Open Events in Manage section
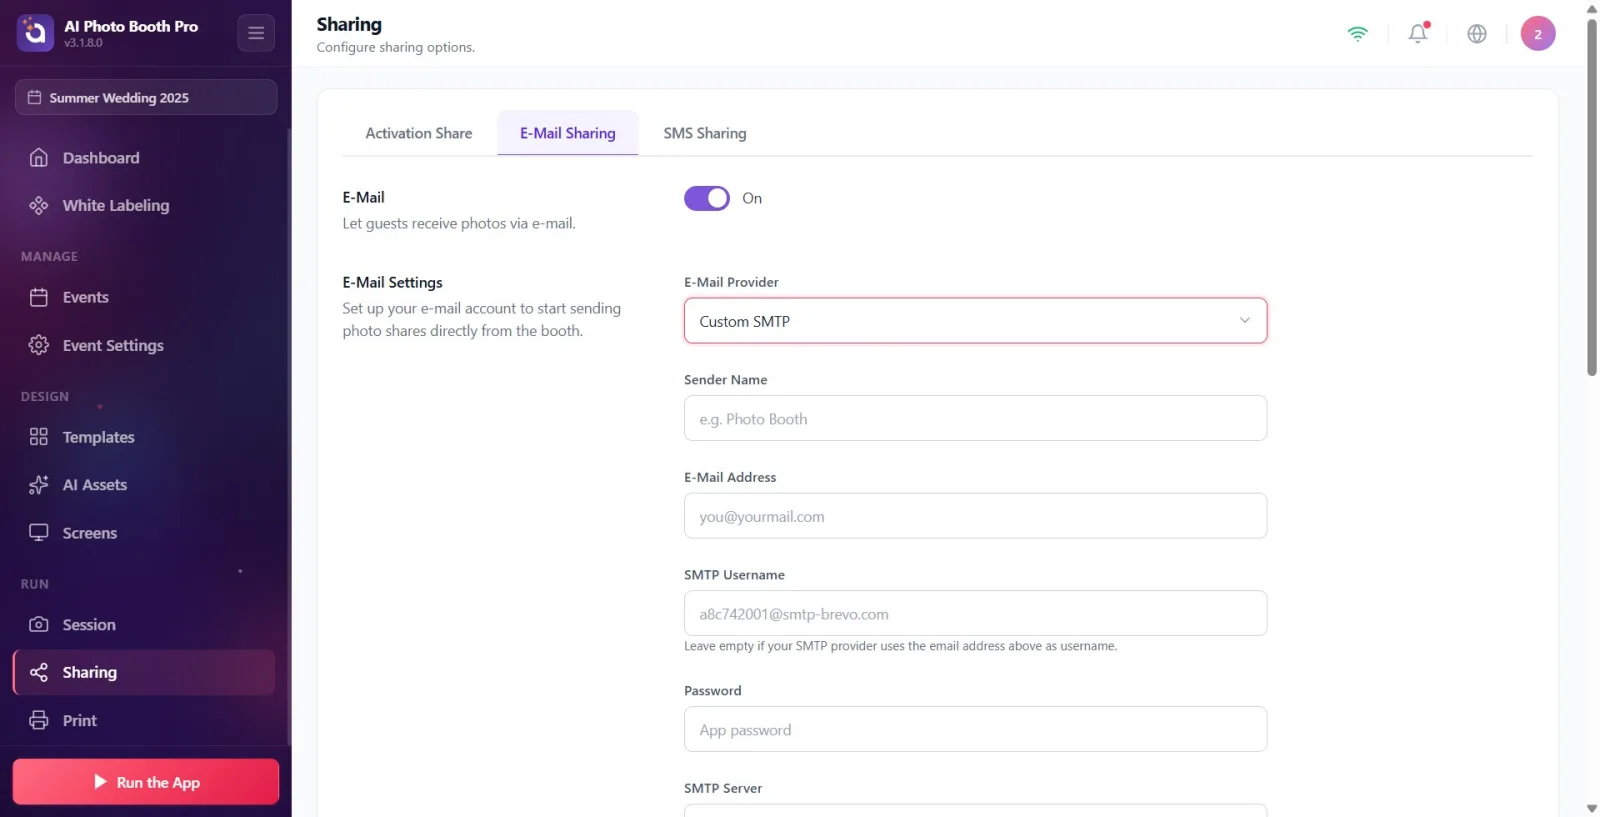1600x817 pixels. tap(144, 297)
